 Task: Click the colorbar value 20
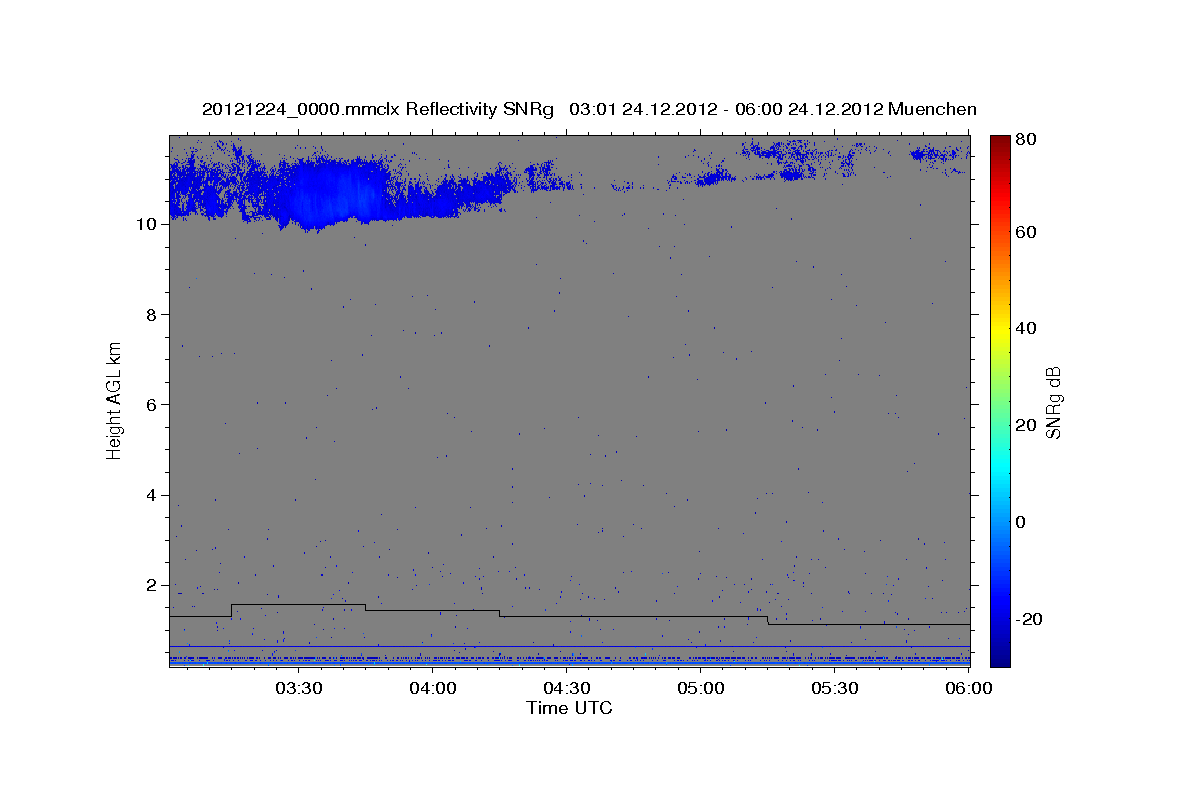(1028, 425)
